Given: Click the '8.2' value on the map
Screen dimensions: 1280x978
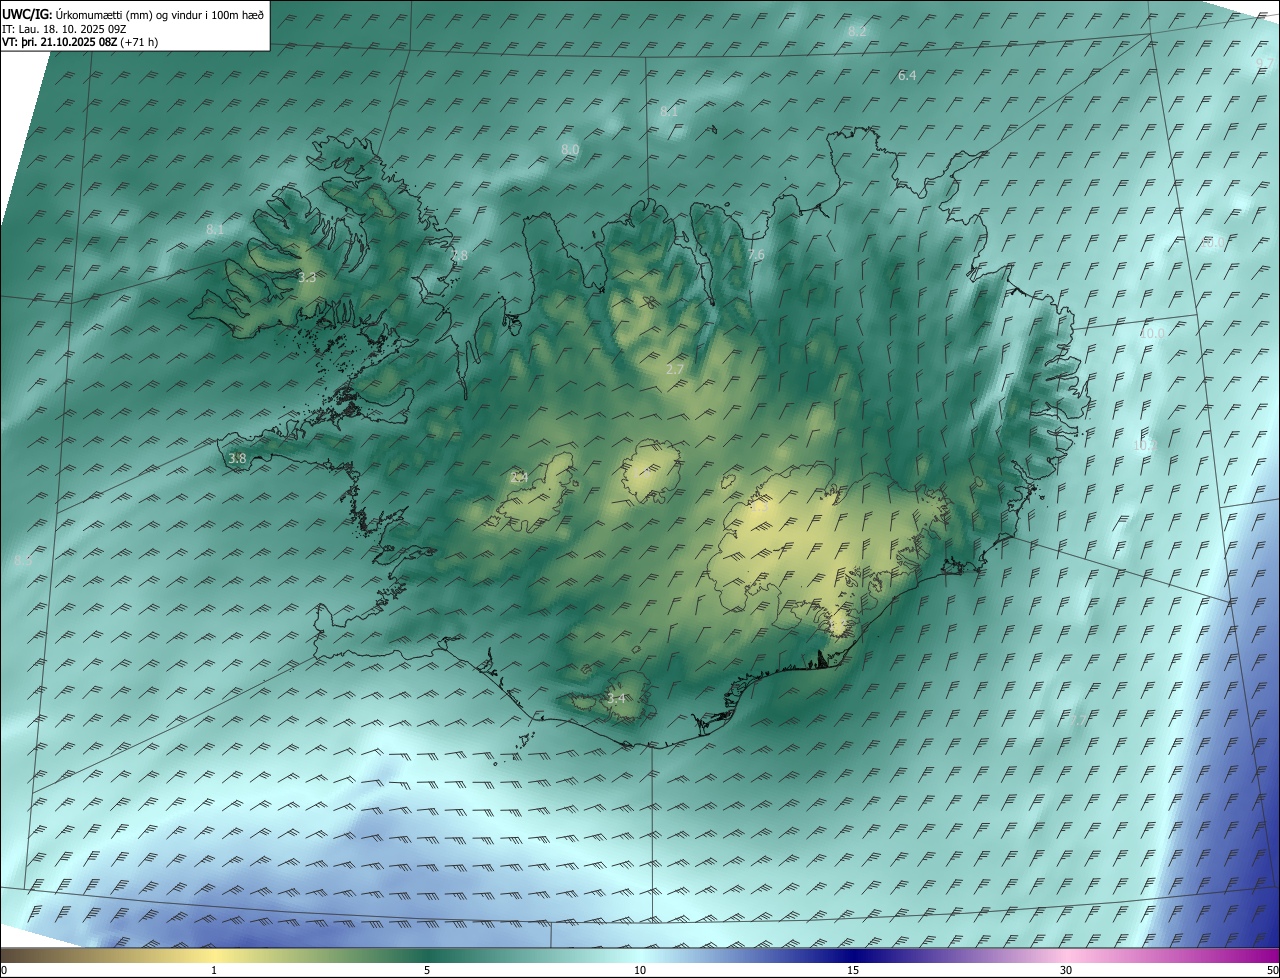Looking at the screenshot, I should point(857,32).
